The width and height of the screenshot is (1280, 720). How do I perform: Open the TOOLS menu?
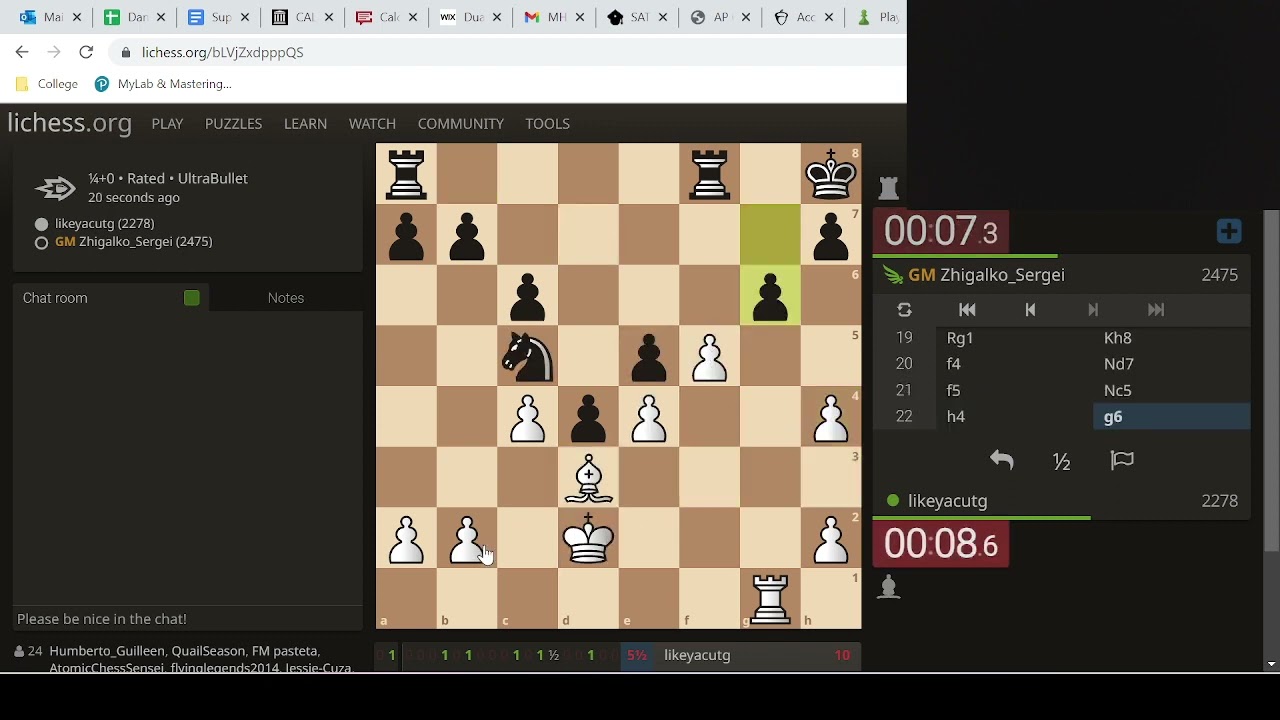point(547,124)
